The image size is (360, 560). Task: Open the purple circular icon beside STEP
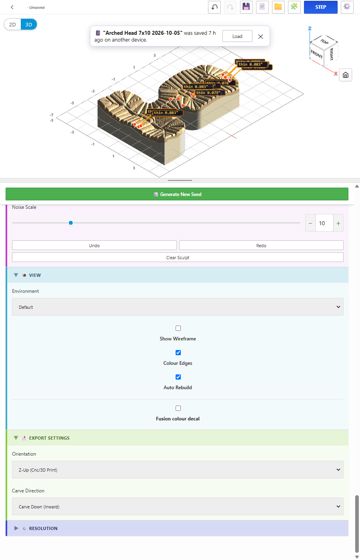(347, 7)
